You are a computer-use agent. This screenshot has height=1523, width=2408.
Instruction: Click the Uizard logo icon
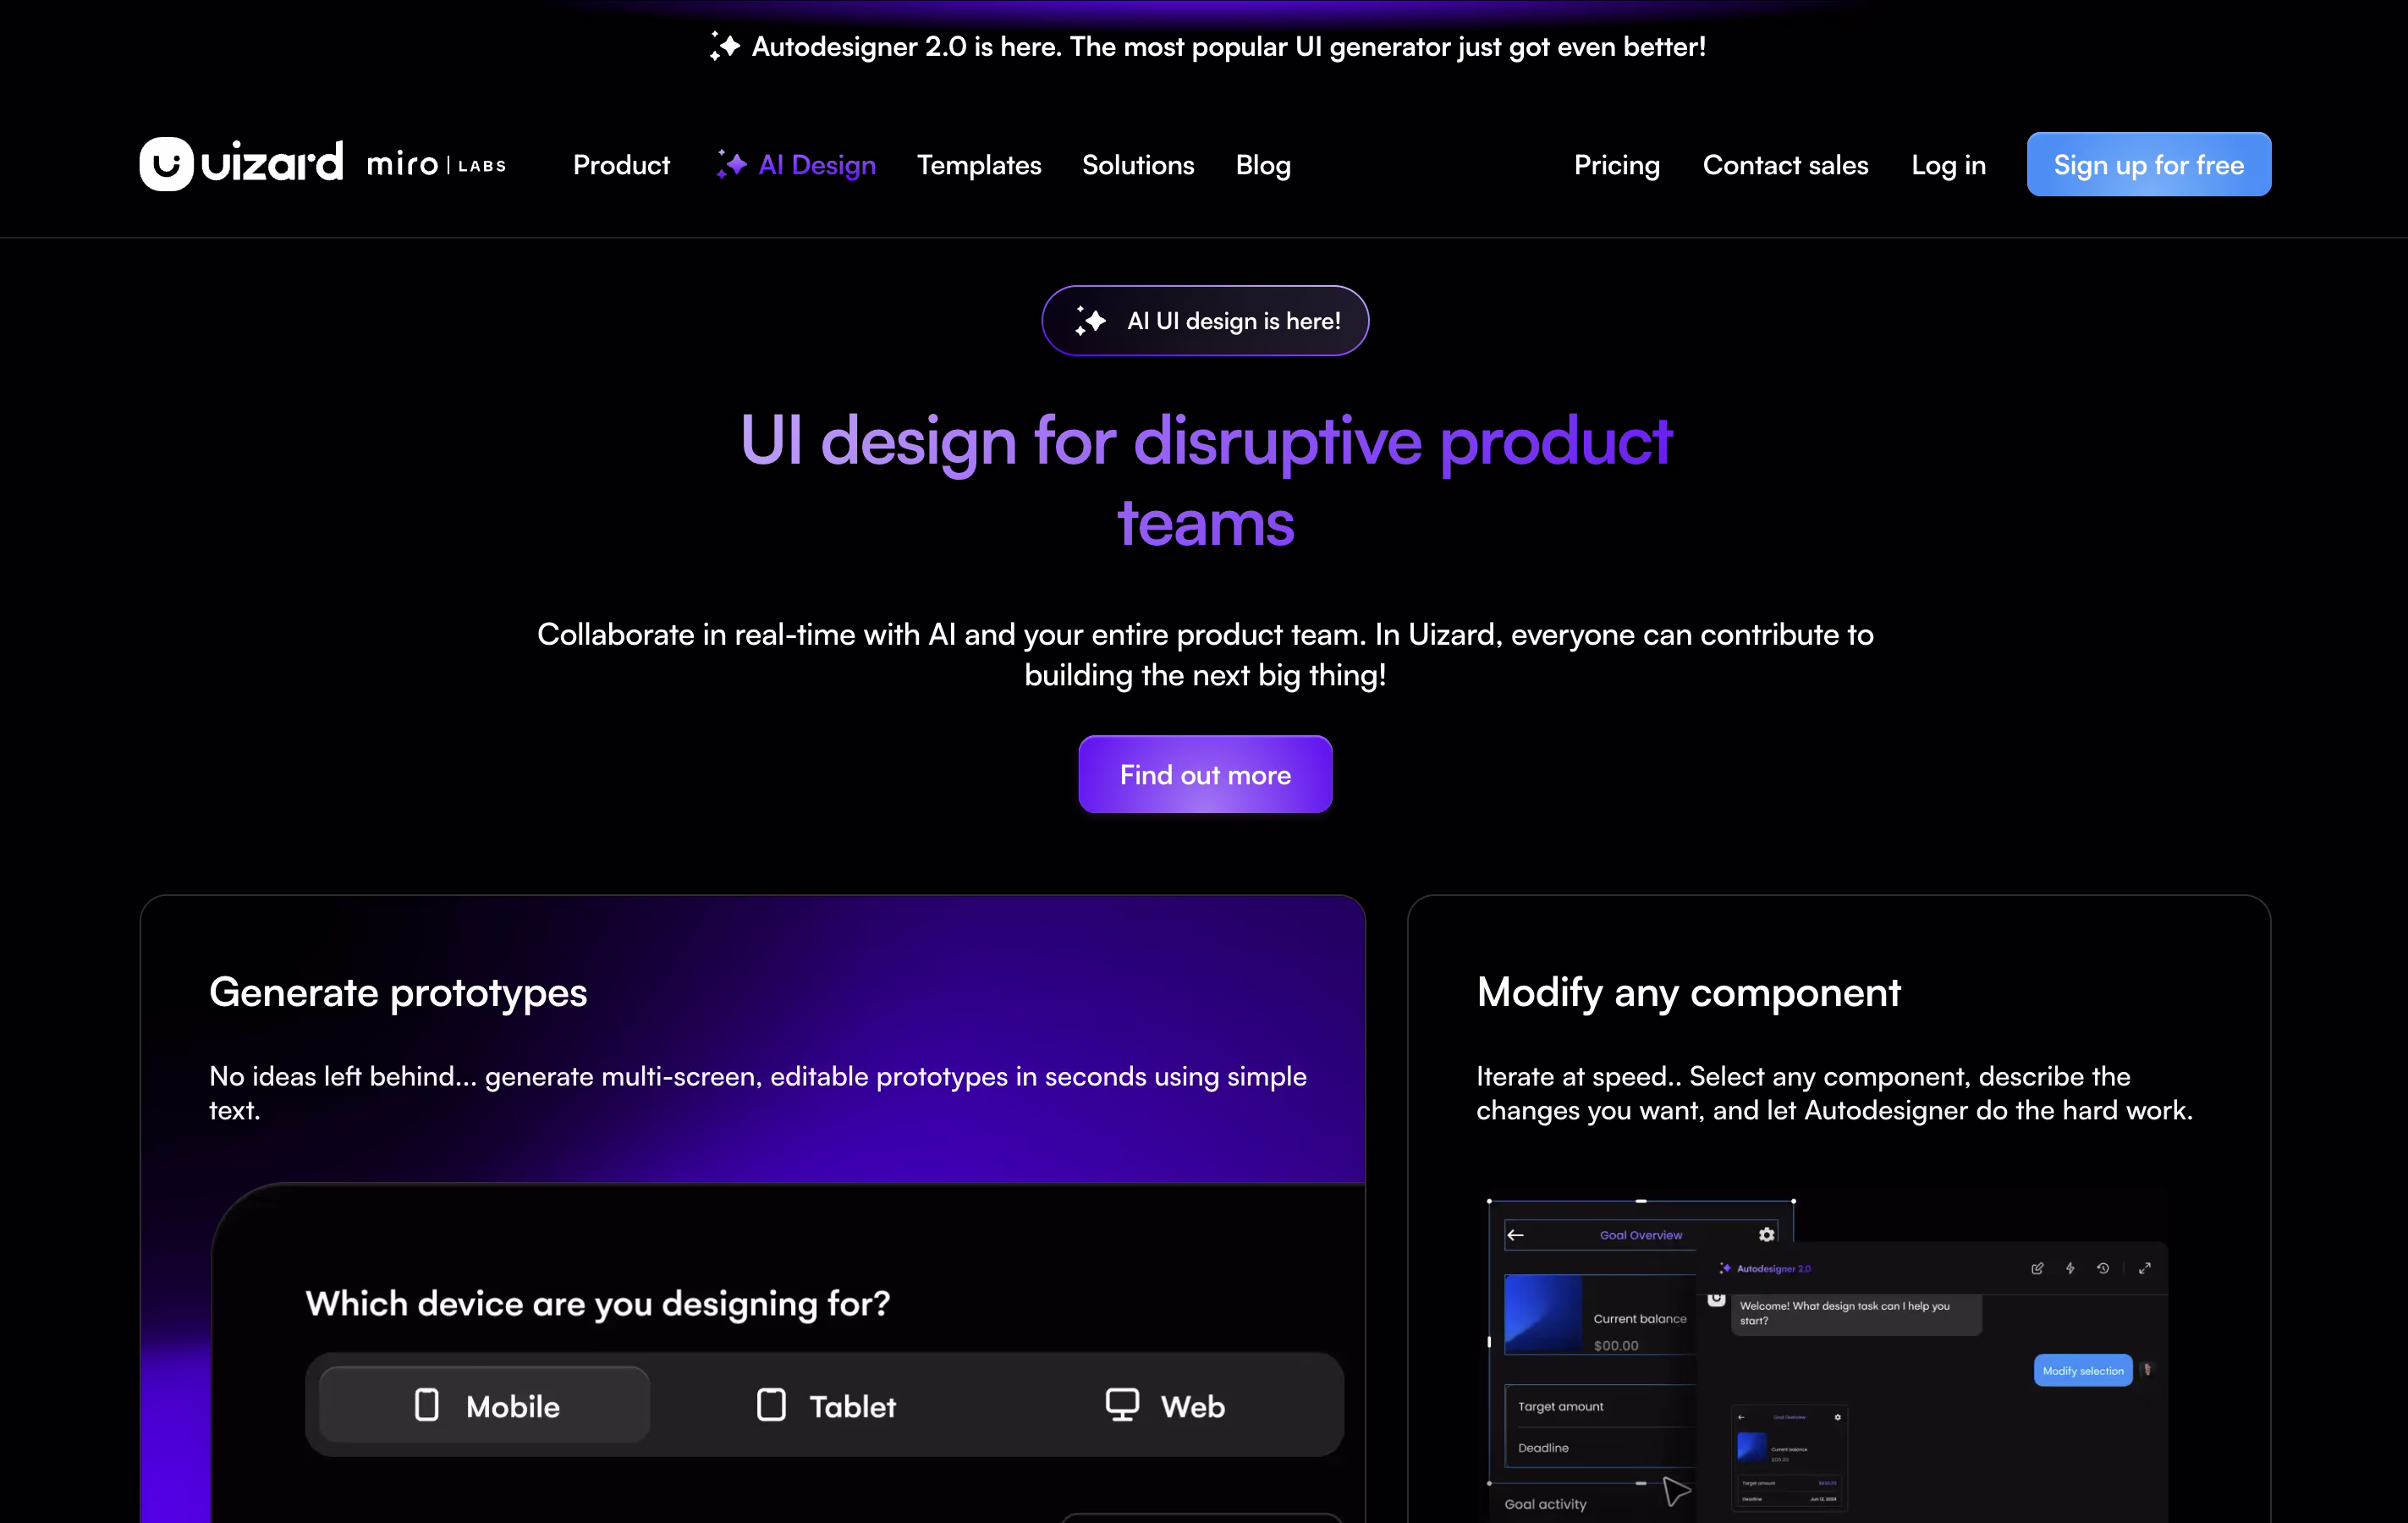pyautogui.click(x=166, y=164)
